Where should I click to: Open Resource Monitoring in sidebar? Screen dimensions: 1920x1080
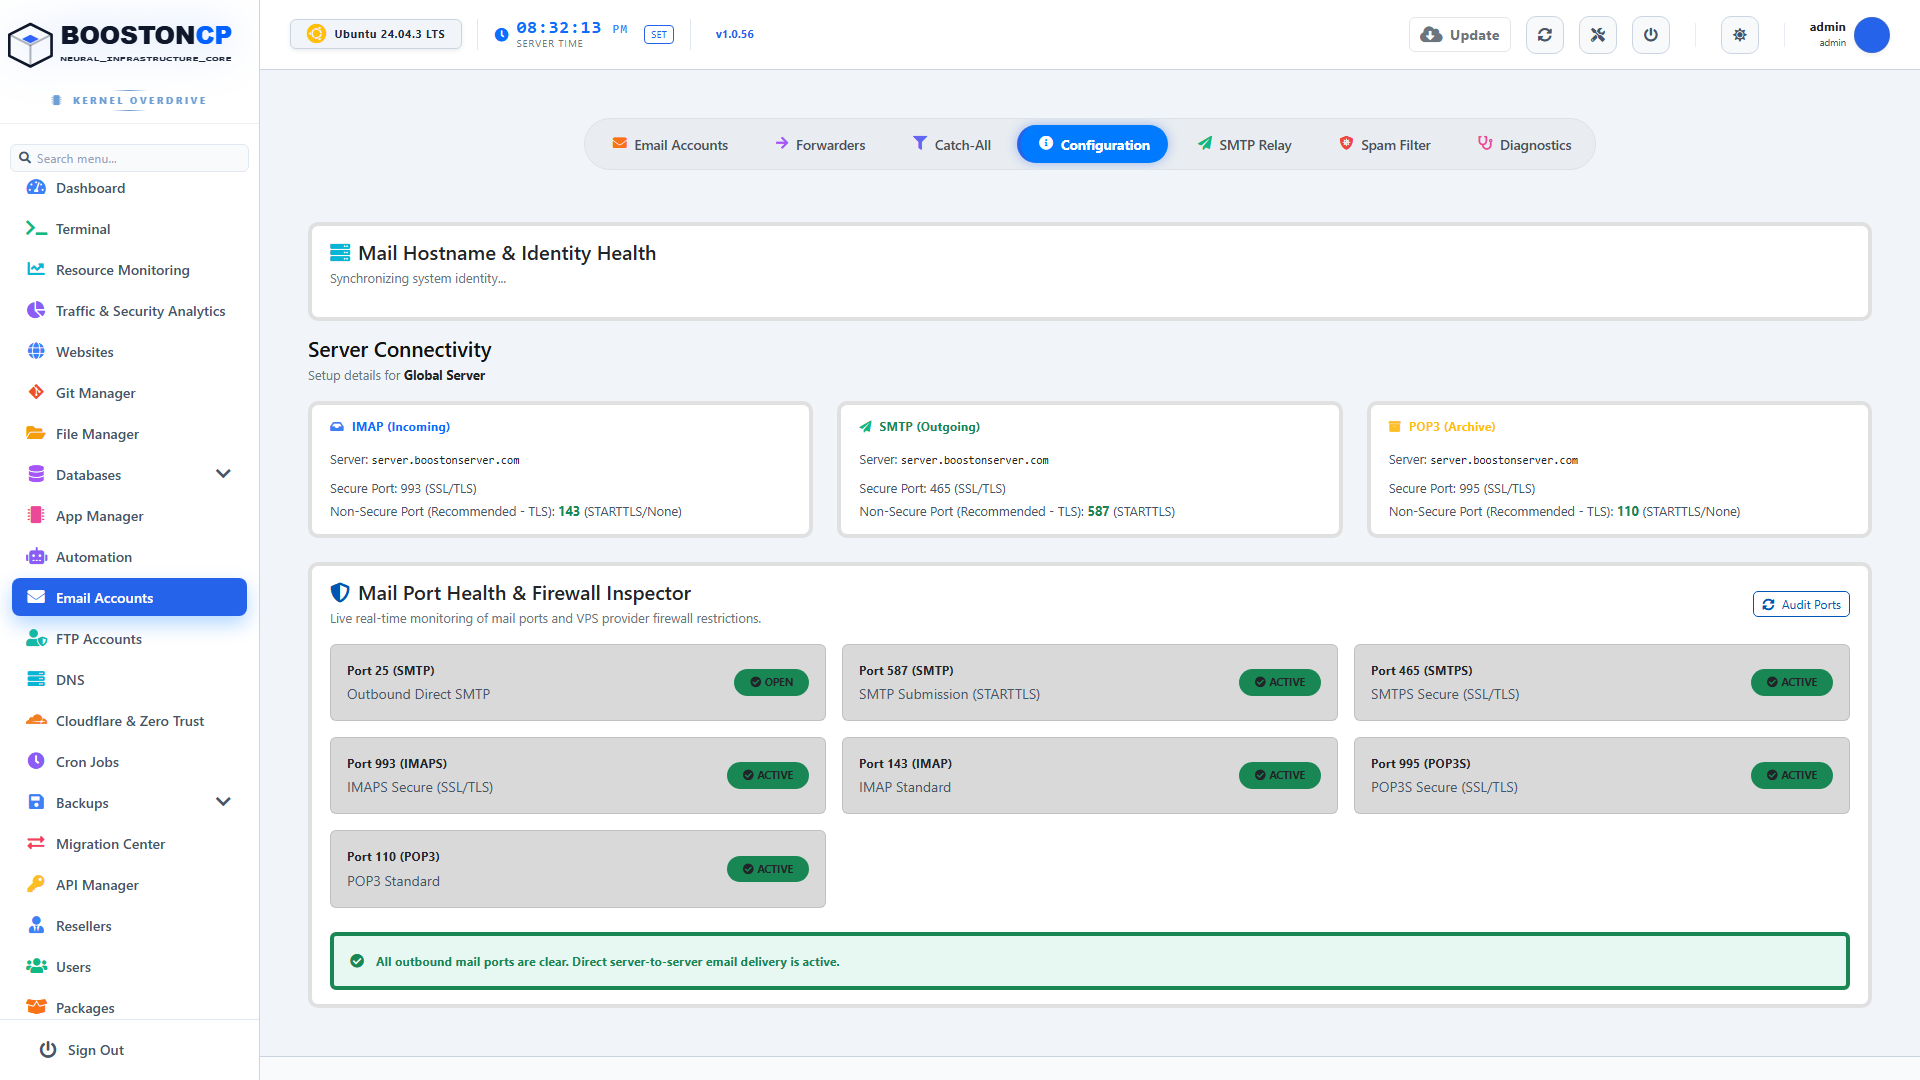(x=129, y=270)
